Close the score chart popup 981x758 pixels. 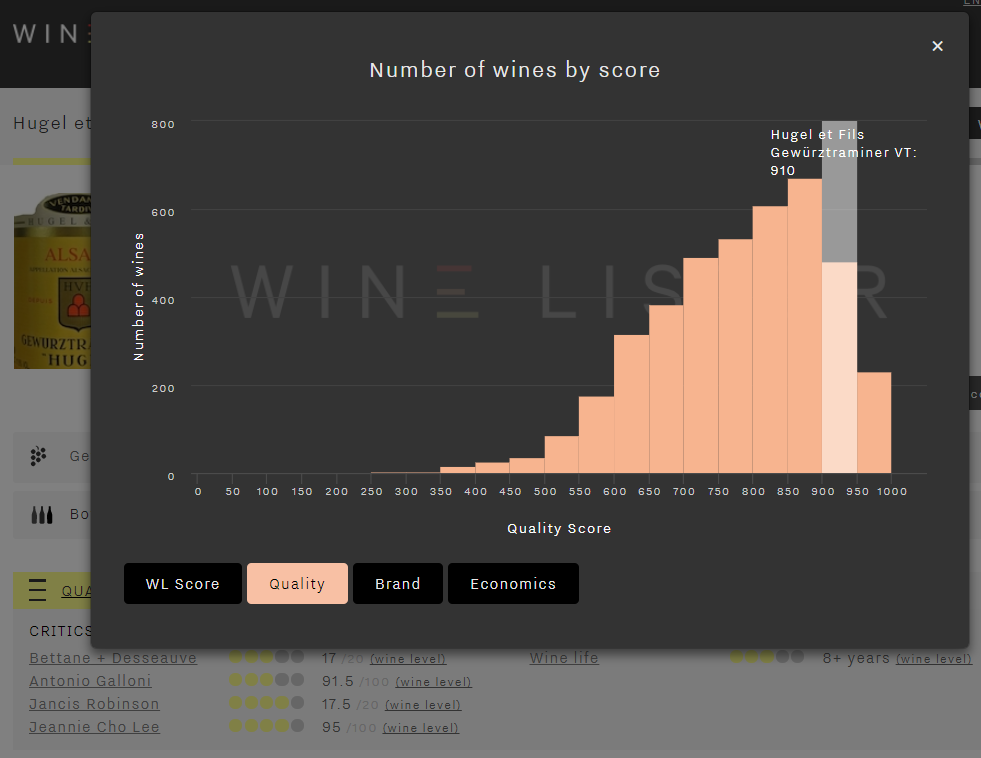(937, 46)
